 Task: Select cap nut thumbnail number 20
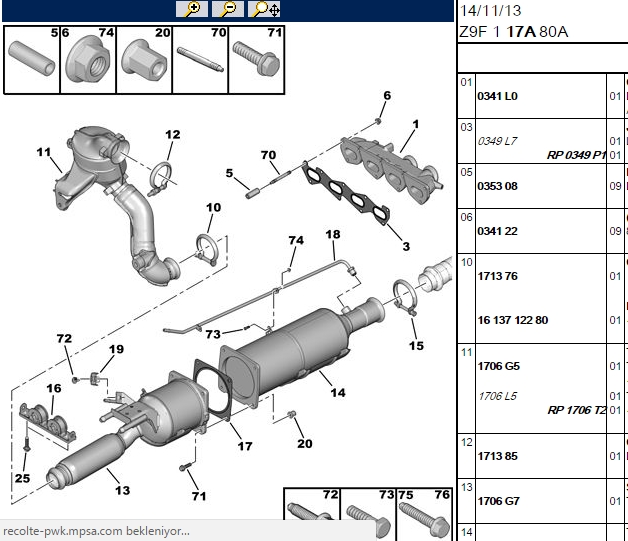(144, 60)
